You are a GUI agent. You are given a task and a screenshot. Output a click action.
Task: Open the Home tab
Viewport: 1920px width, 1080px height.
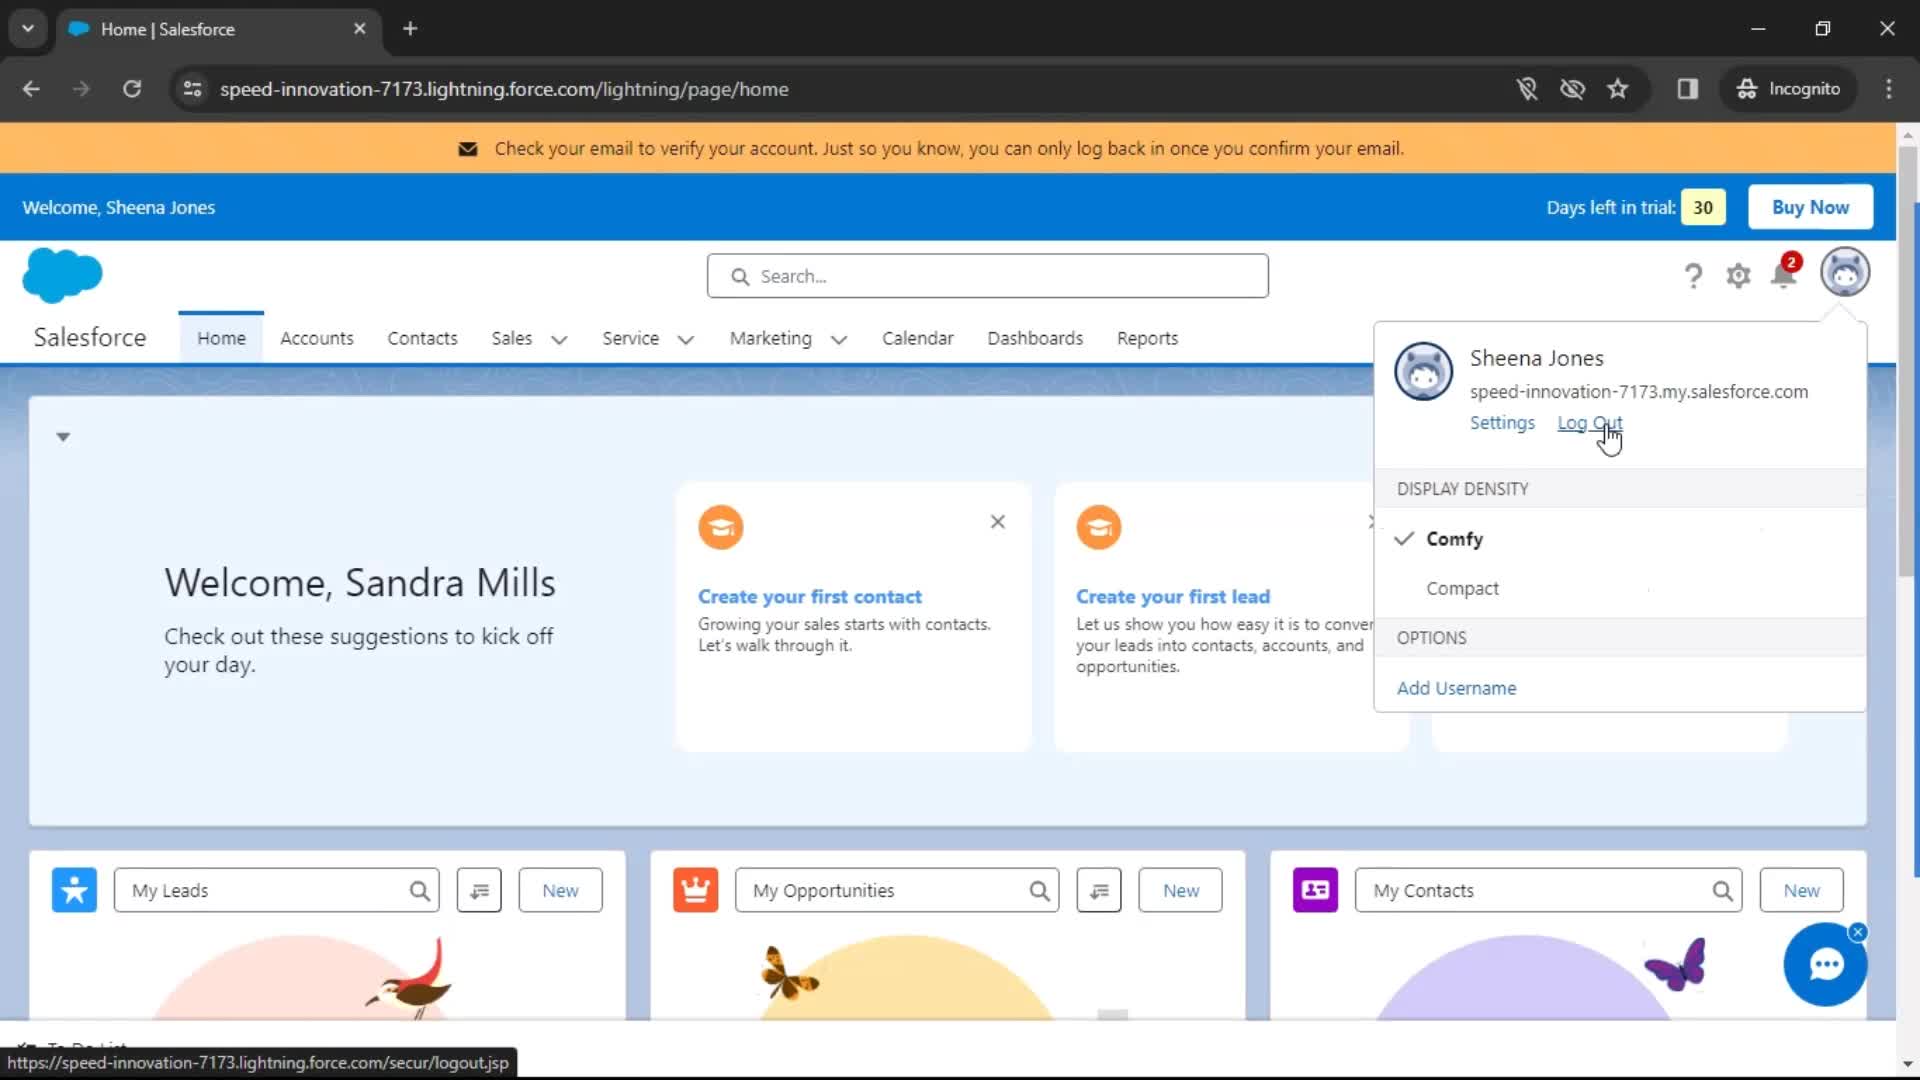(x=221, y=338)
